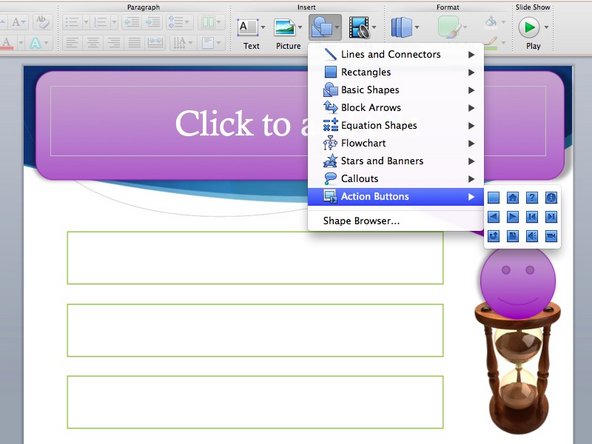Click the Insert Picture icon
Viewport: 592px width, 444px height.
point(285,27)
